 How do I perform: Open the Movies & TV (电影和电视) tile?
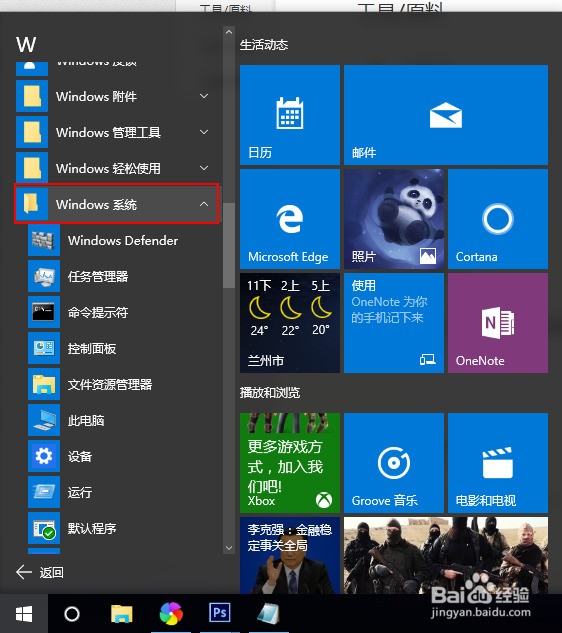[x=498, y=463]
